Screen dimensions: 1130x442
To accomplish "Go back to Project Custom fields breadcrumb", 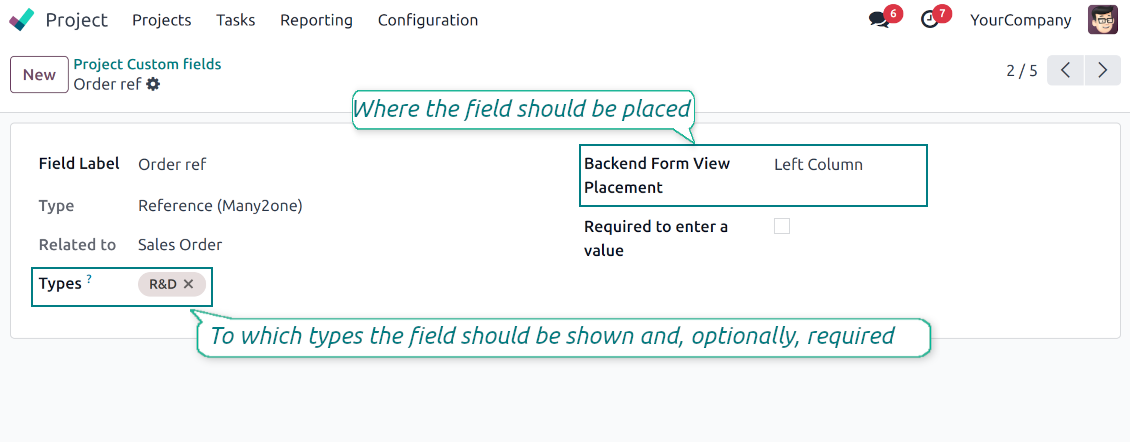I will point(147,64).
